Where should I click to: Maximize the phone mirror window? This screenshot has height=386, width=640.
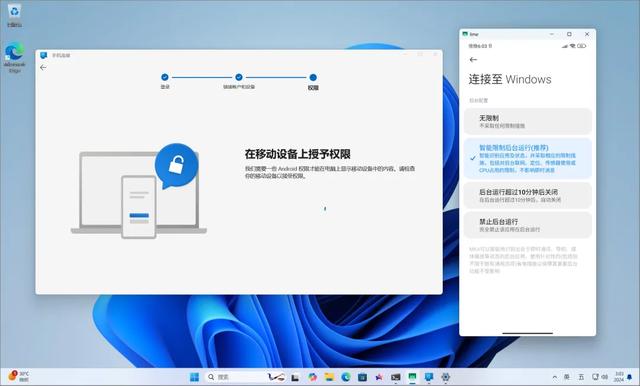tap(569, 34)
